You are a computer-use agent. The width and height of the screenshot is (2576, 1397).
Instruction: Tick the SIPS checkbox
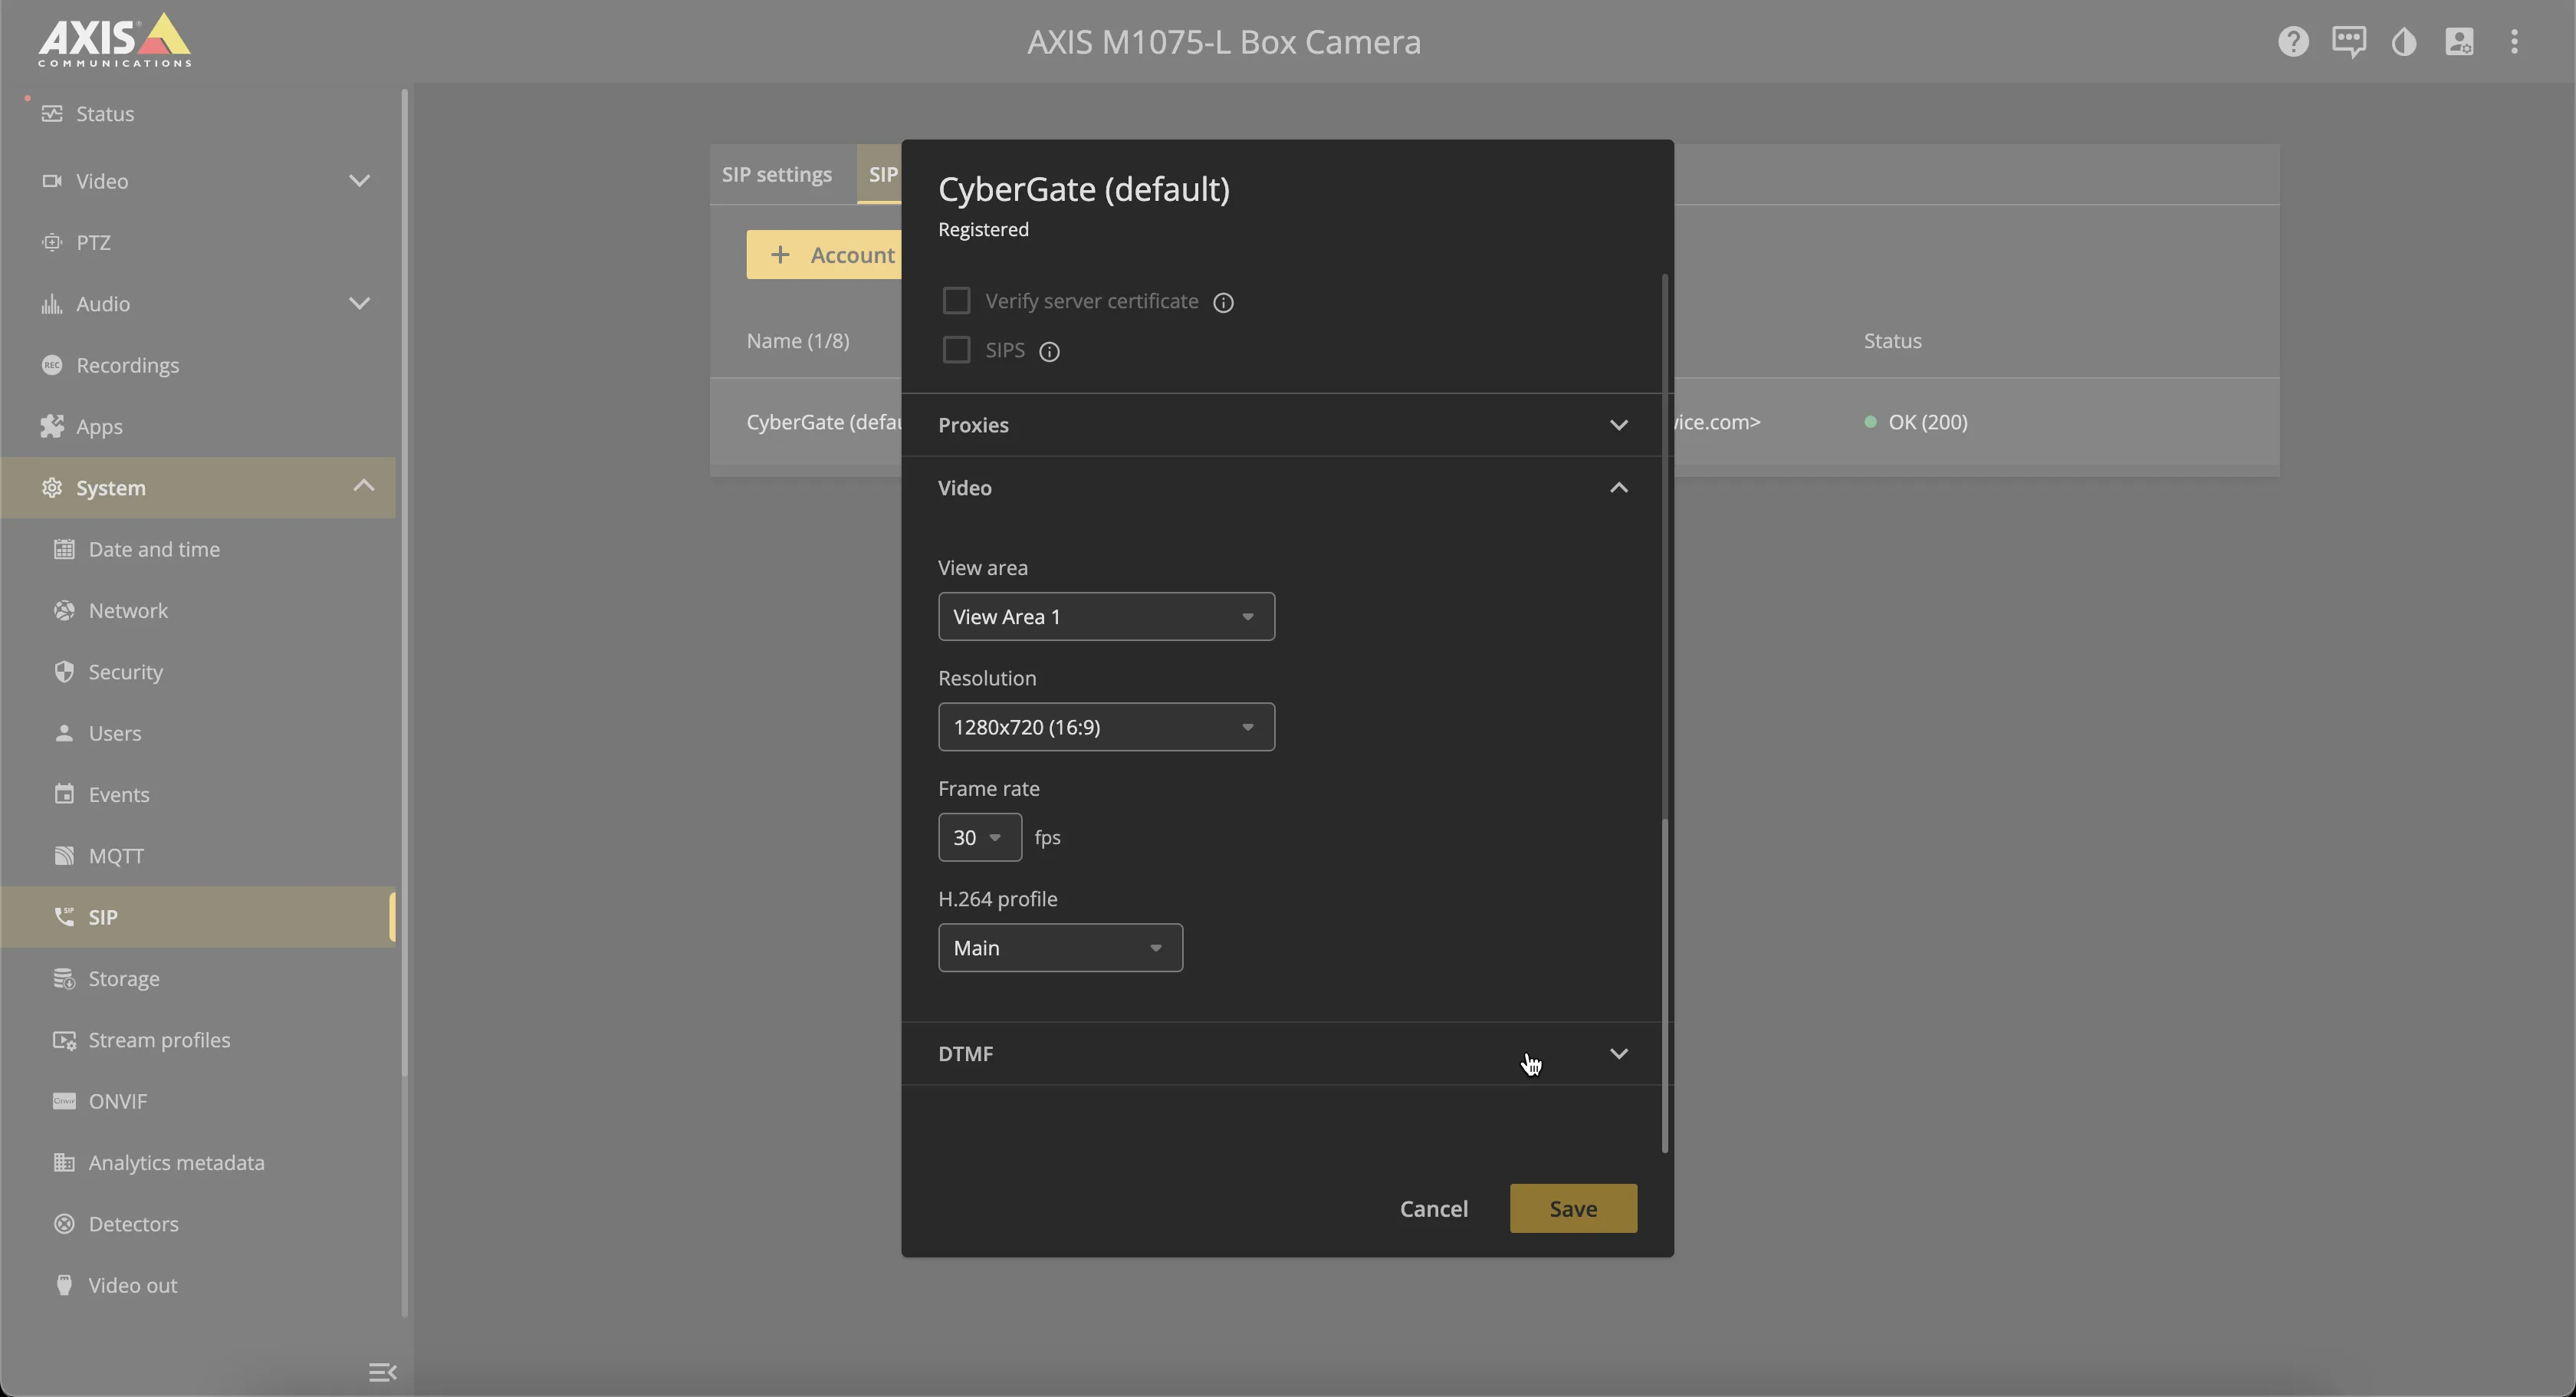tap(956, 350)
